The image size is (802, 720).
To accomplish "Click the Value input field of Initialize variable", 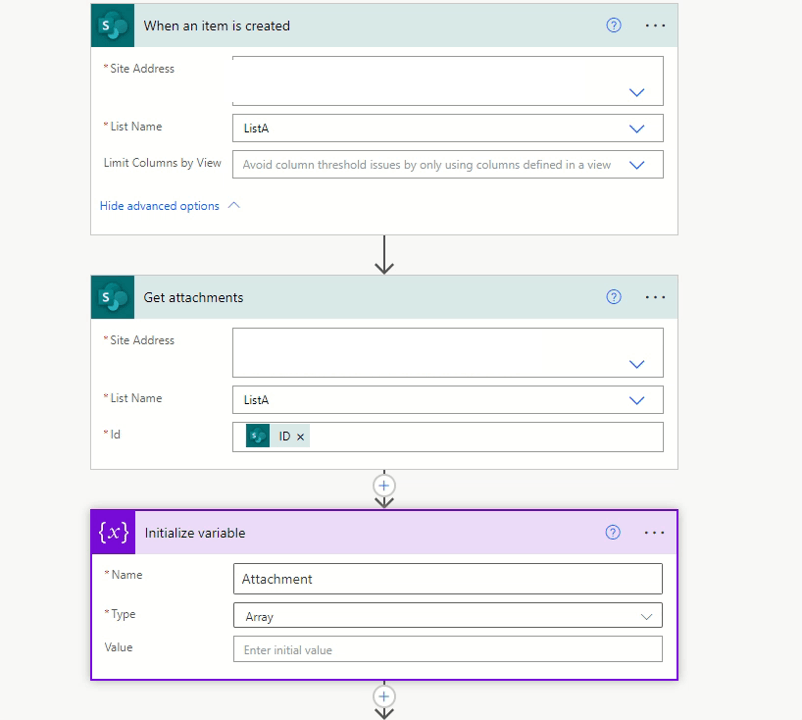I will 447,649.
